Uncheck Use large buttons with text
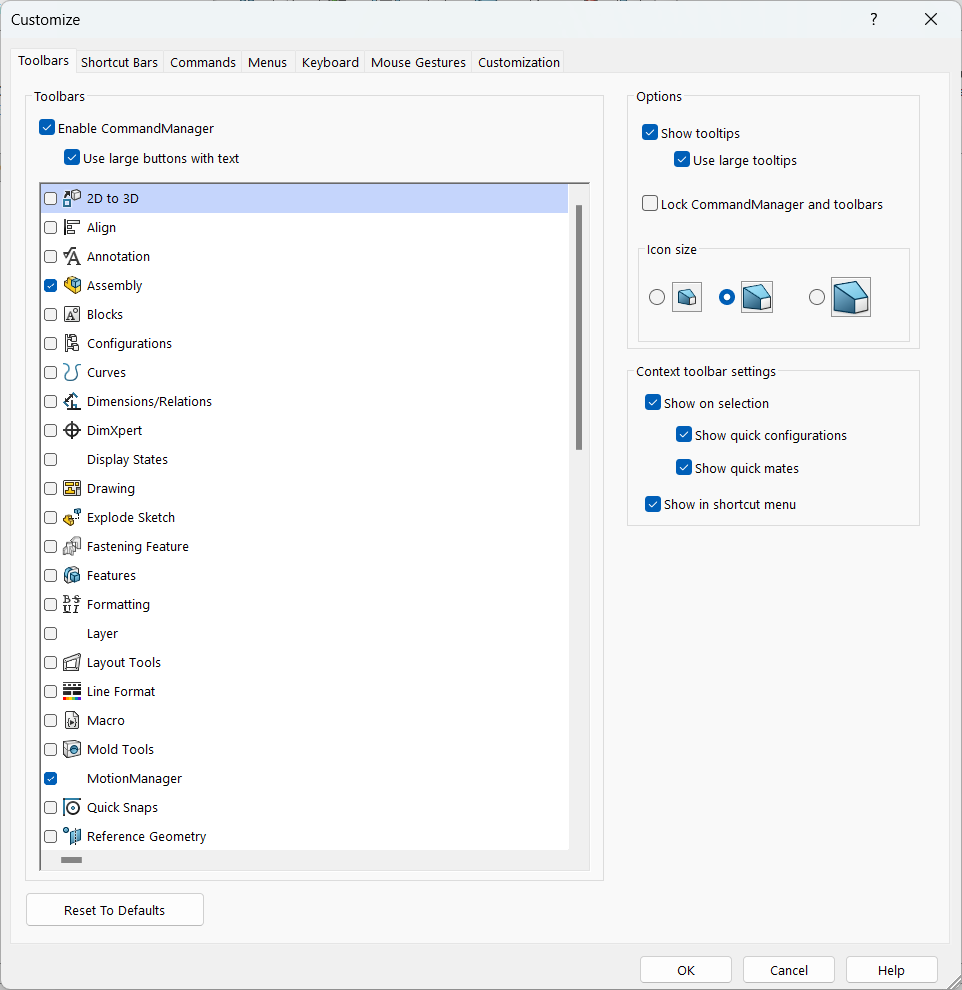This screenshot has width=962, height=990. click(x=72, y=158)
